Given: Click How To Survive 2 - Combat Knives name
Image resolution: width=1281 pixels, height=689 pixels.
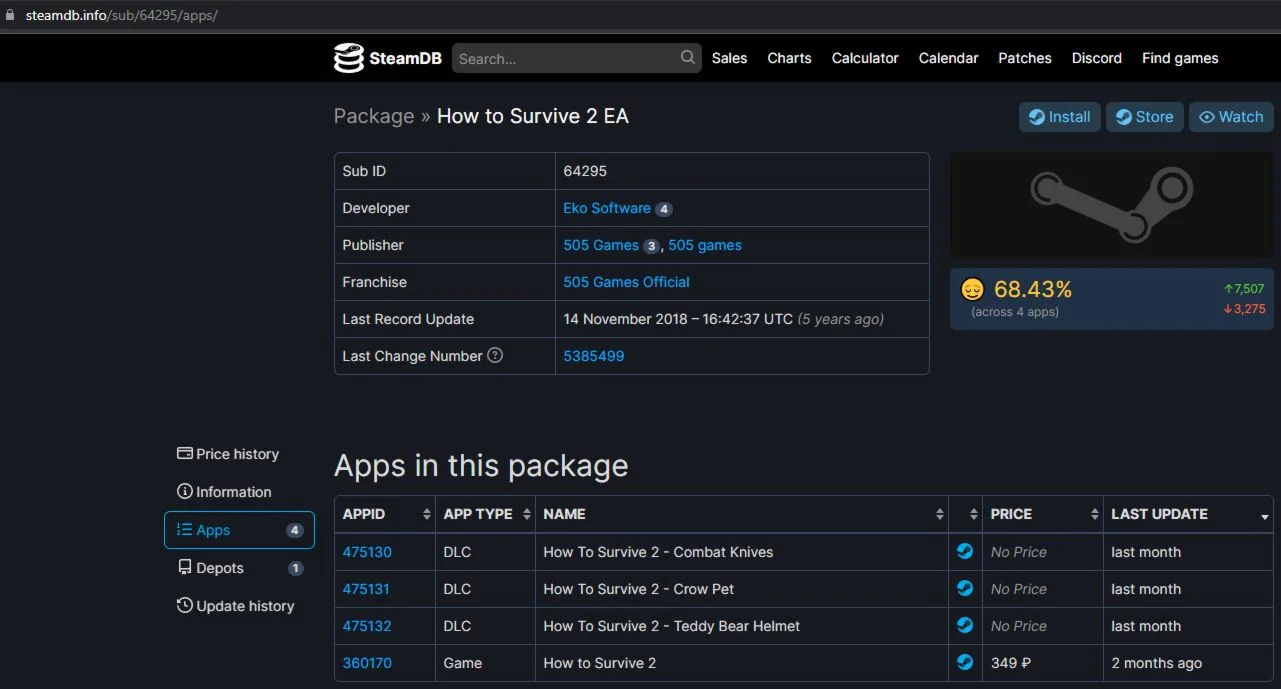Looking at the screenshot, I should click(x=658, y=552).
